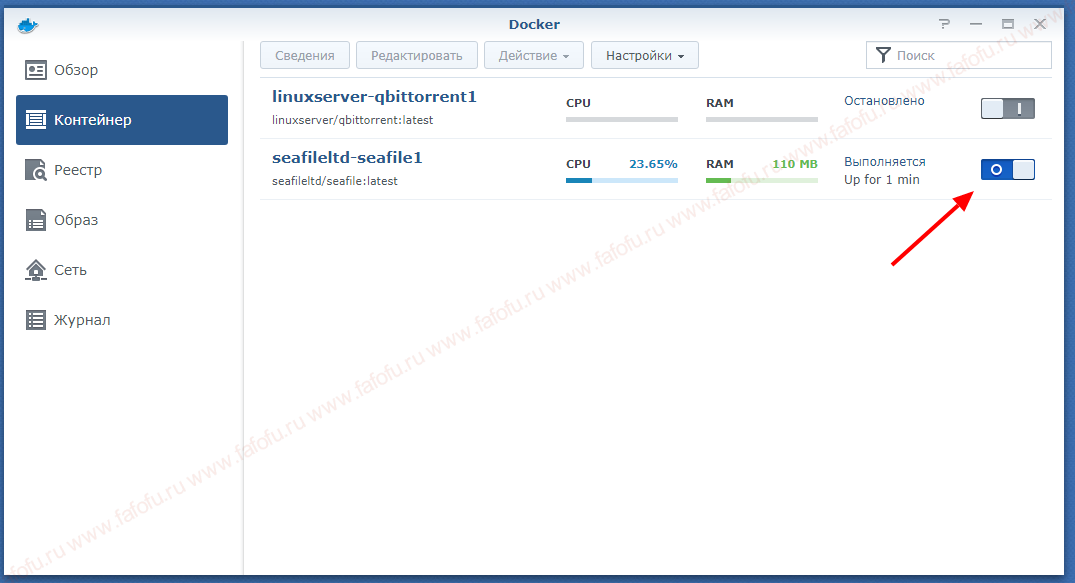Switch to the Образ section
Image resolution: width=1075 pixels, height=583 pixels.
(122, 220)
